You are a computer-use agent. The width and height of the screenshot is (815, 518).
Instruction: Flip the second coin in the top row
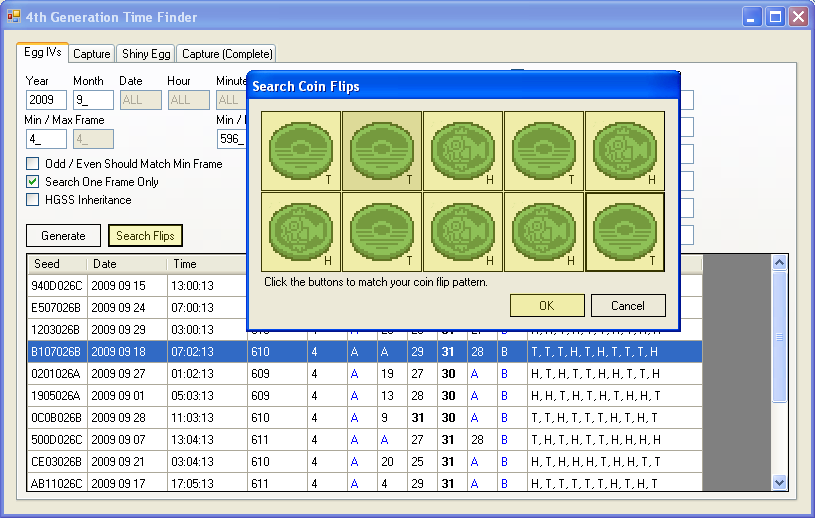coord(382,150)
